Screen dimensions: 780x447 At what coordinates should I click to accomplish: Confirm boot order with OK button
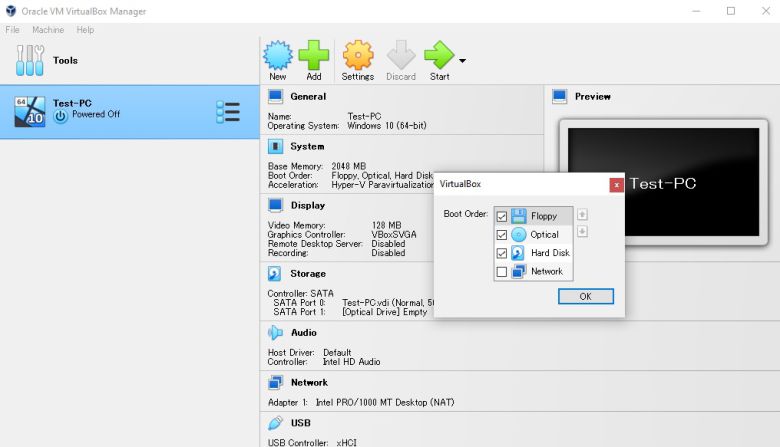click(x=585, y=296)
